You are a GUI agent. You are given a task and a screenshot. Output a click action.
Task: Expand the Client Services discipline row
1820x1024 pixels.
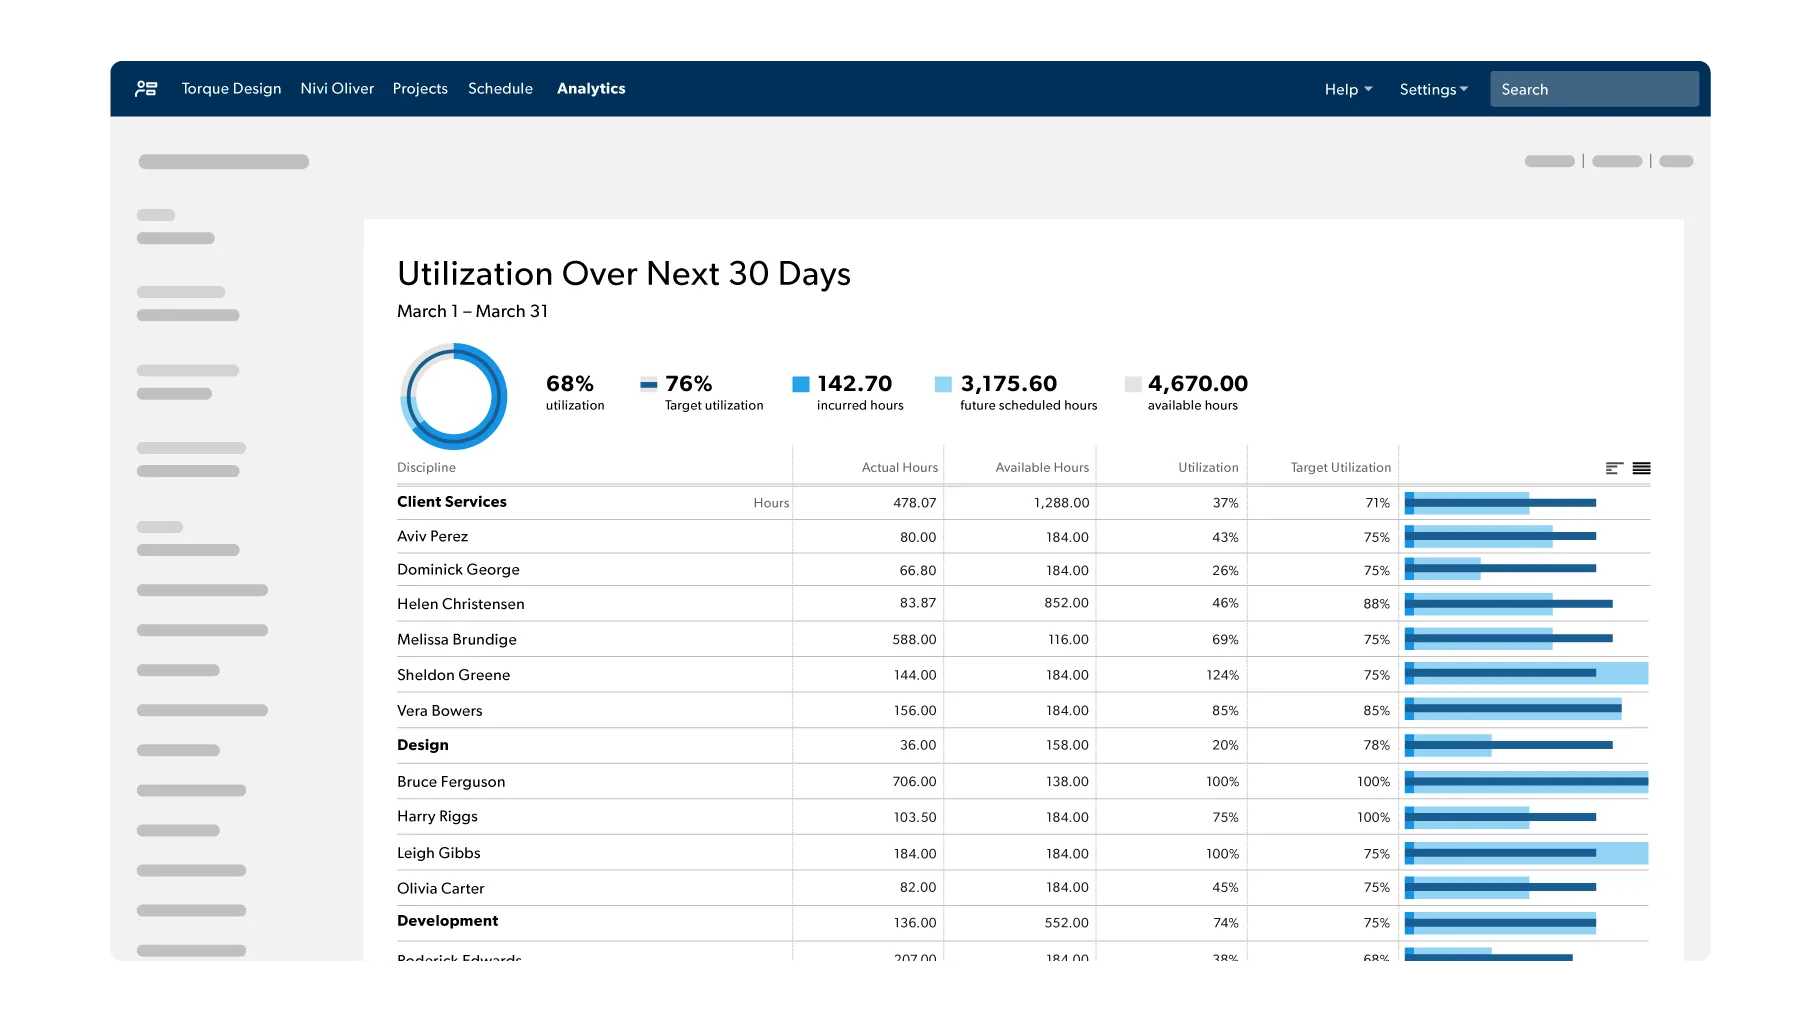point(452,502)
